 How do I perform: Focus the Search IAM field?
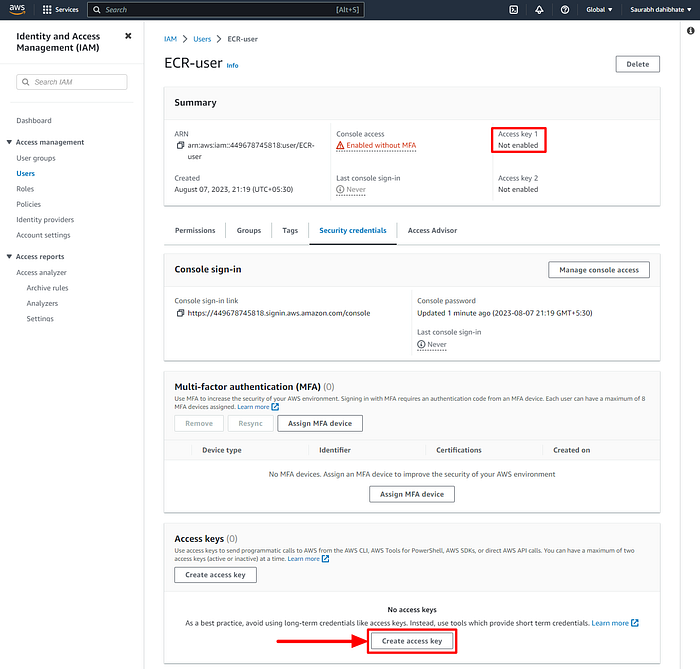click(x=72, y=82)
